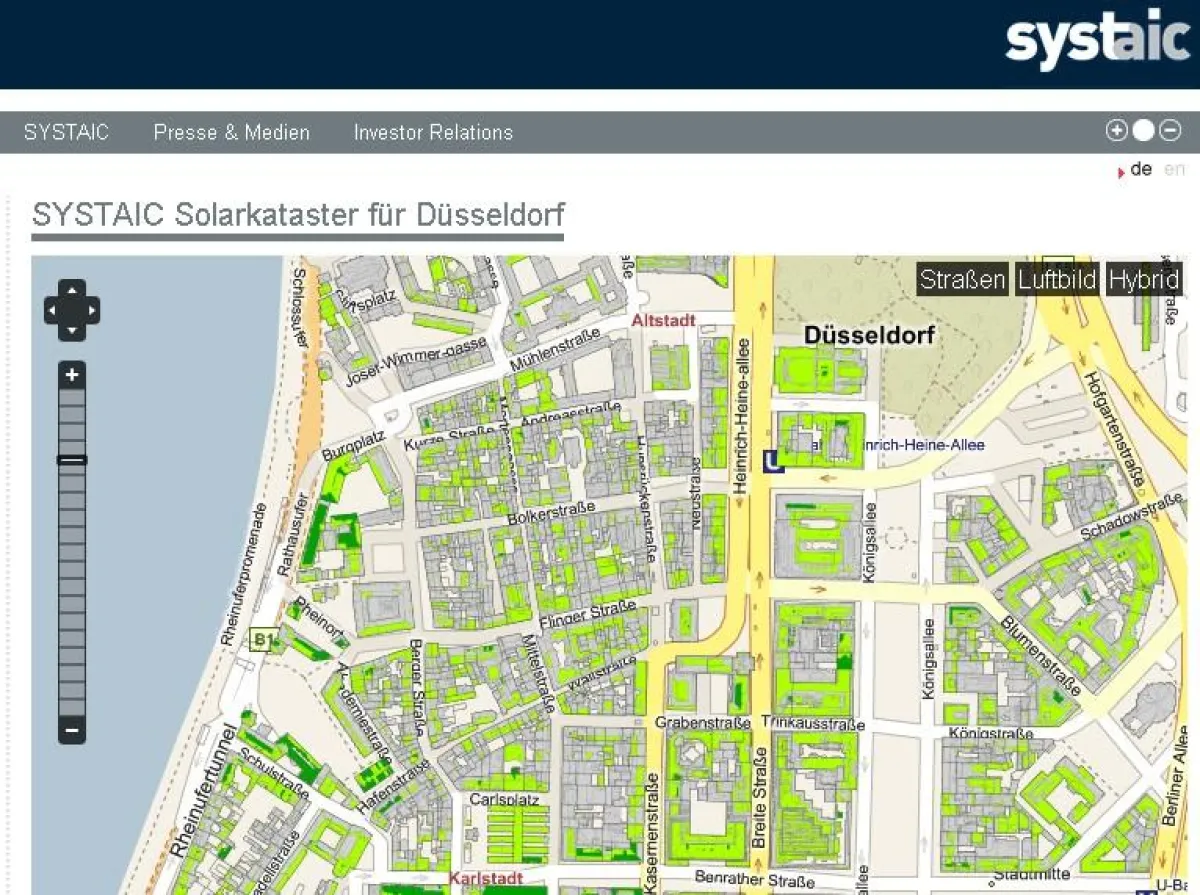Click the zoom slider handle
1200x895 pixels.
pos(72,459)
